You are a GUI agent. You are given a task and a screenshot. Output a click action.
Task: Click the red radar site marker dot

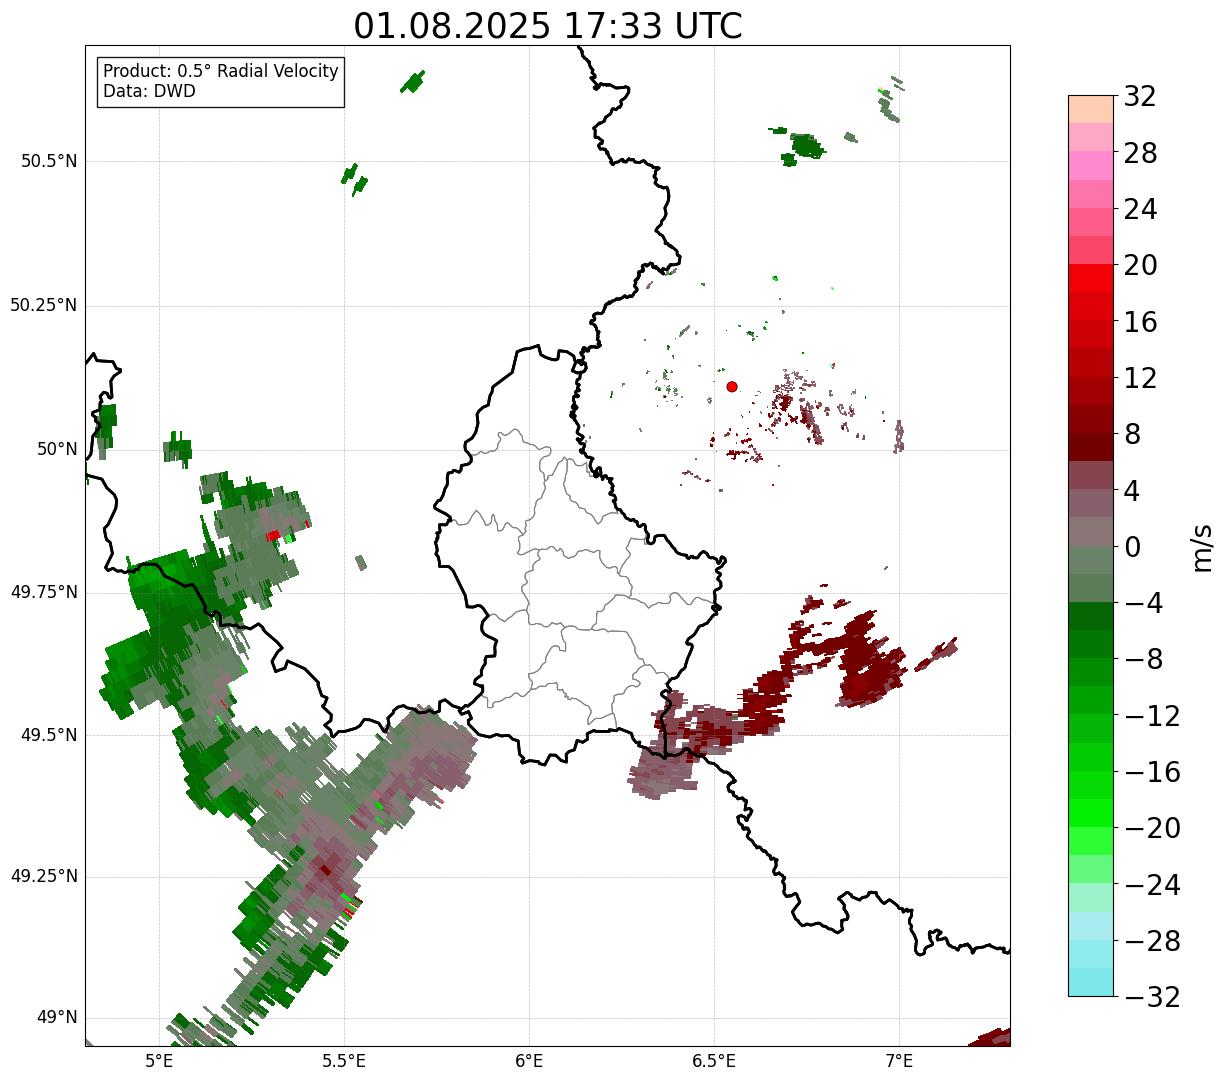(x=732, y=386)
